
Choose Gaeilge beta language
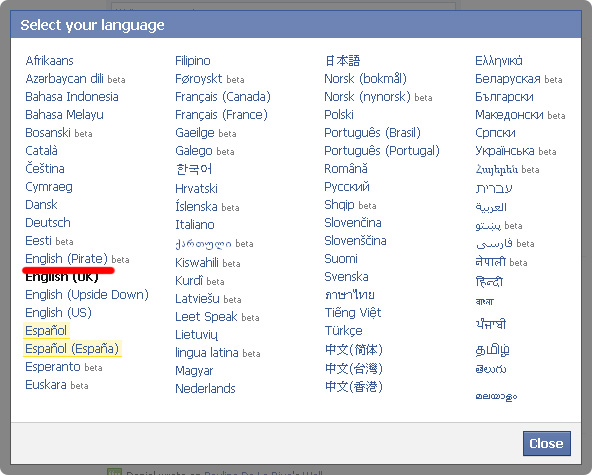pos(195,133)
